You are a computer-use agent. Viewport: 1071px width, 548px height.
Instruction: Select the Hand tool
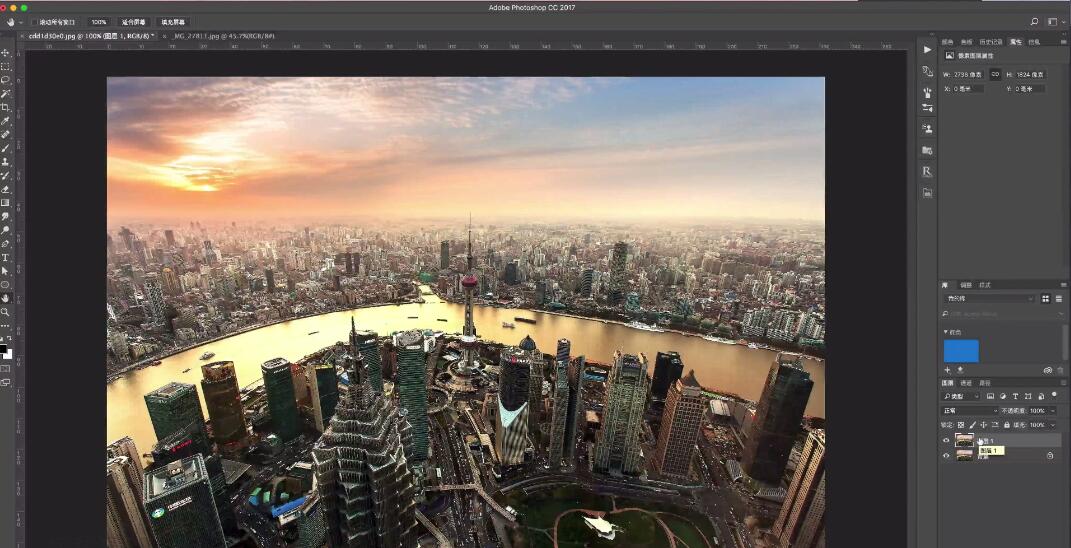pyautogui.click(x=5, y=299)
